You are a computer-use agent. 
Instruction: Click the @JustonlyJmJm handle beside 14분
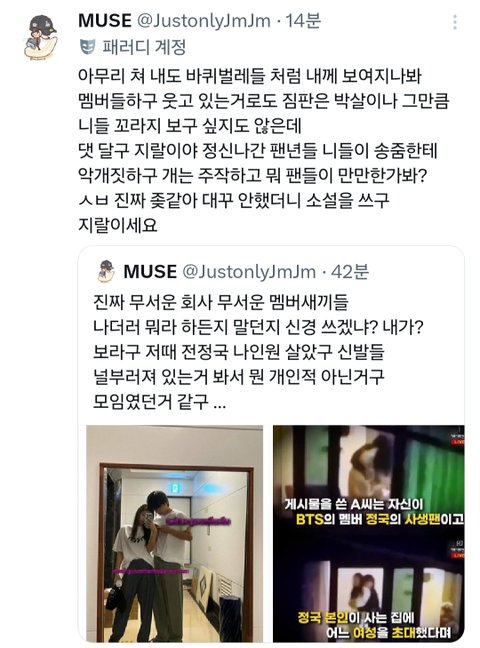point(204,21)
